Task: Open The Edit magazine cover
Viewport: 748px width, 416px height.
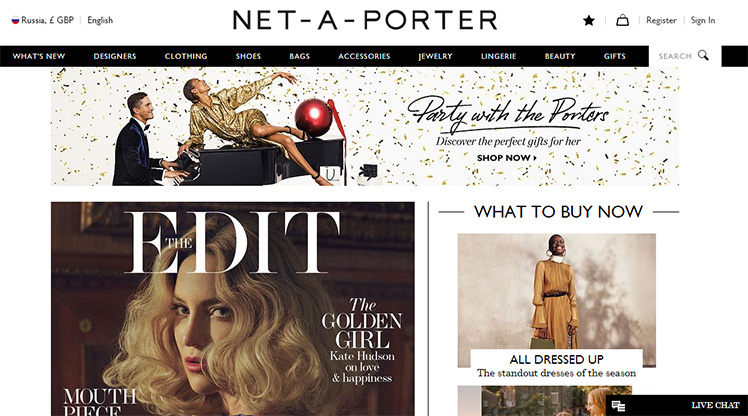Action: [x=233, y=309]
